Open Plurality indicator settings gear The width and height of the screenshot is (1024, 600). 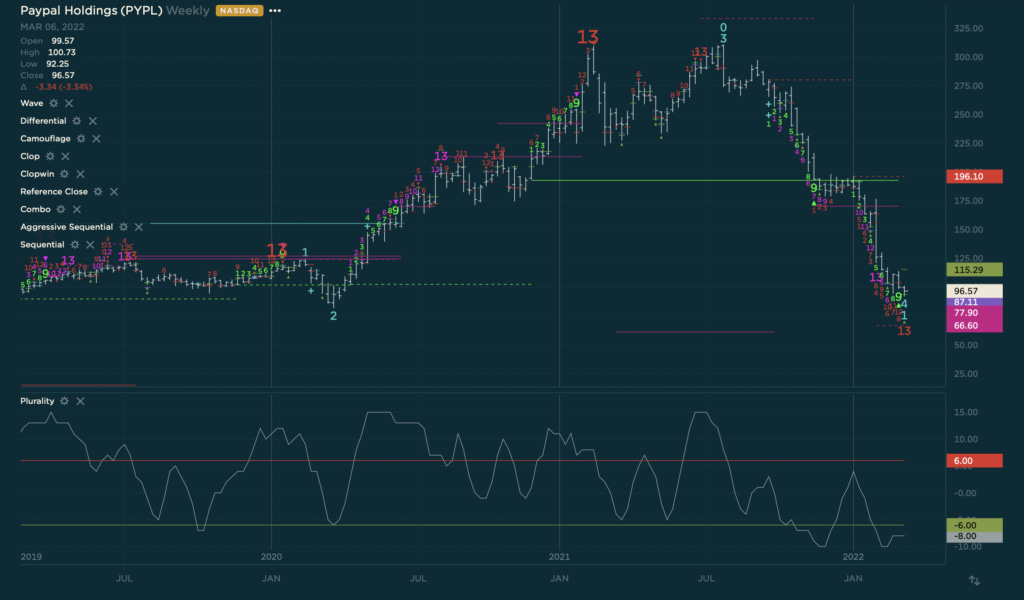point(64,401)
